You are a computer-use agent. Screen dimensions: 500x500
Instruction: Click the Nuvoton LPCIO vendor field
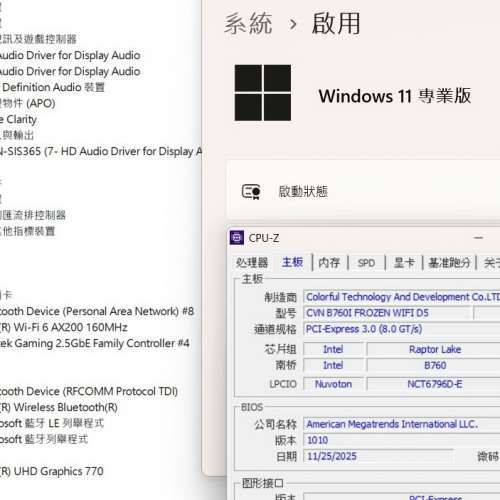tap(333, 384)
